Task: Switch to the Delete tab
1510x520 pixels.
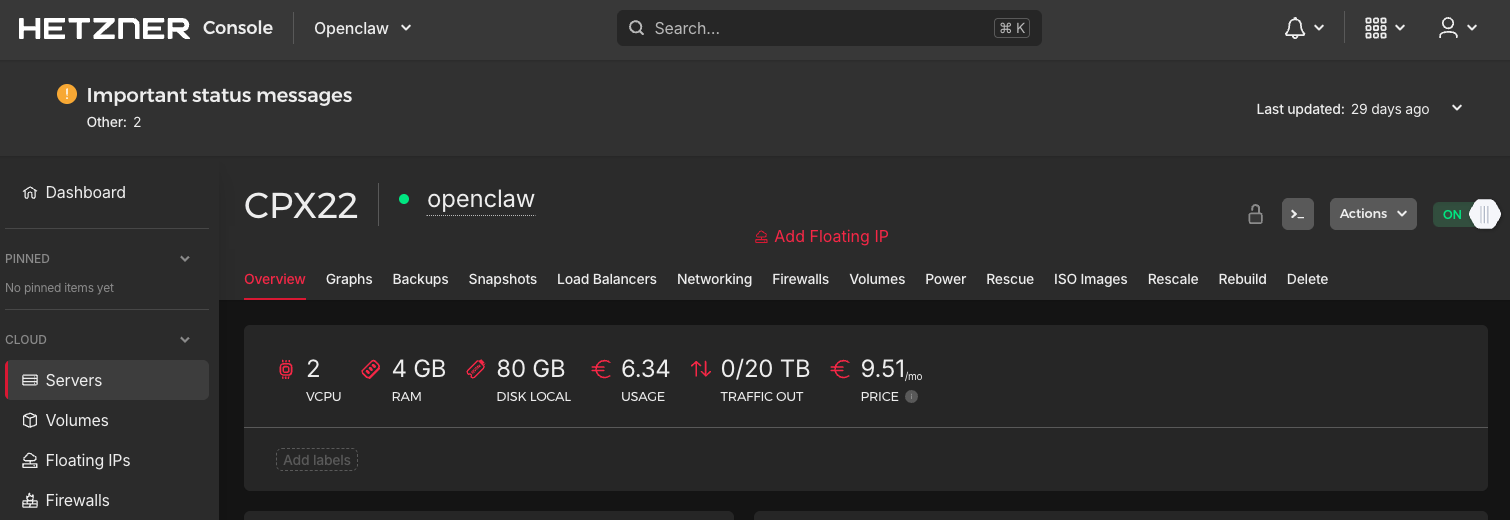Action: coord(1307,279)
